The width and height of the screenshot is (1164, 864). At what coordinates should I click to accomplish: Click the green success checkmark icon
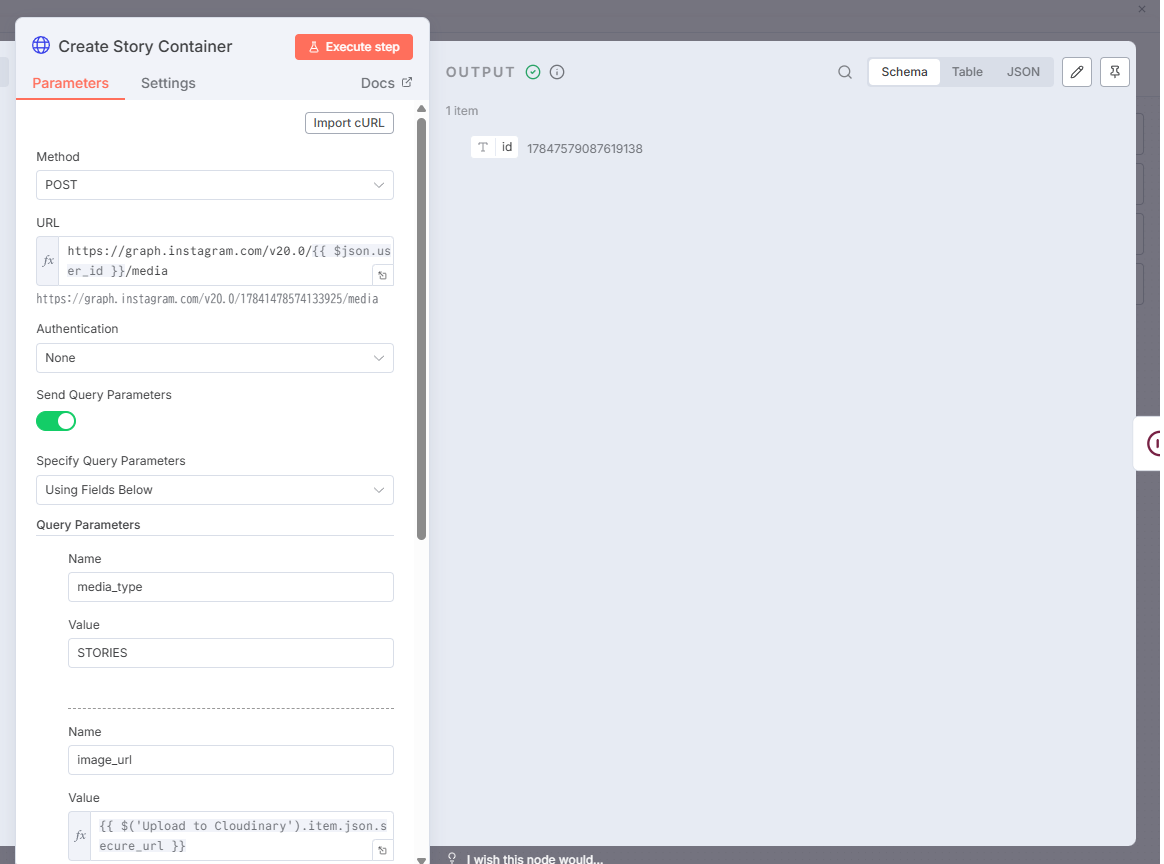pos(533,72)
